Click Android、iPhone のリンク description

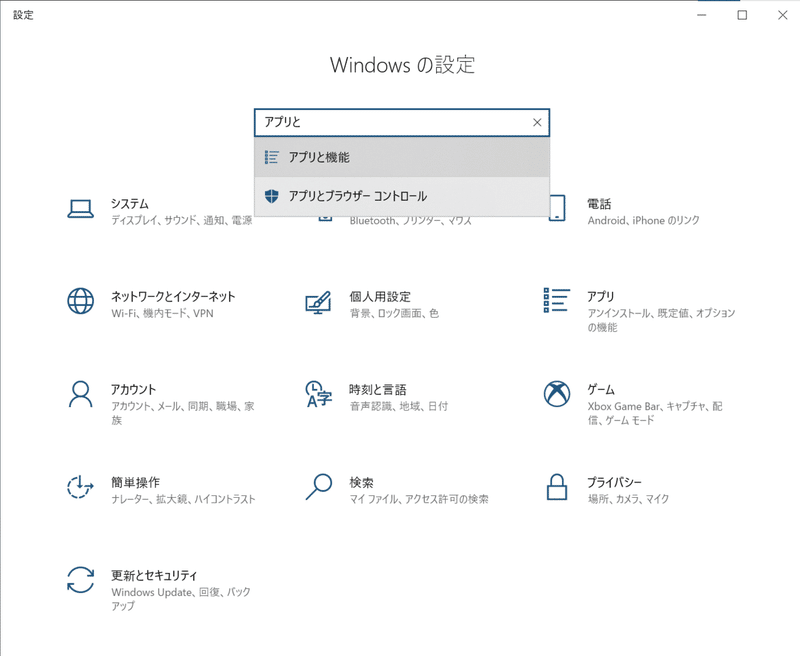point(643,220)
